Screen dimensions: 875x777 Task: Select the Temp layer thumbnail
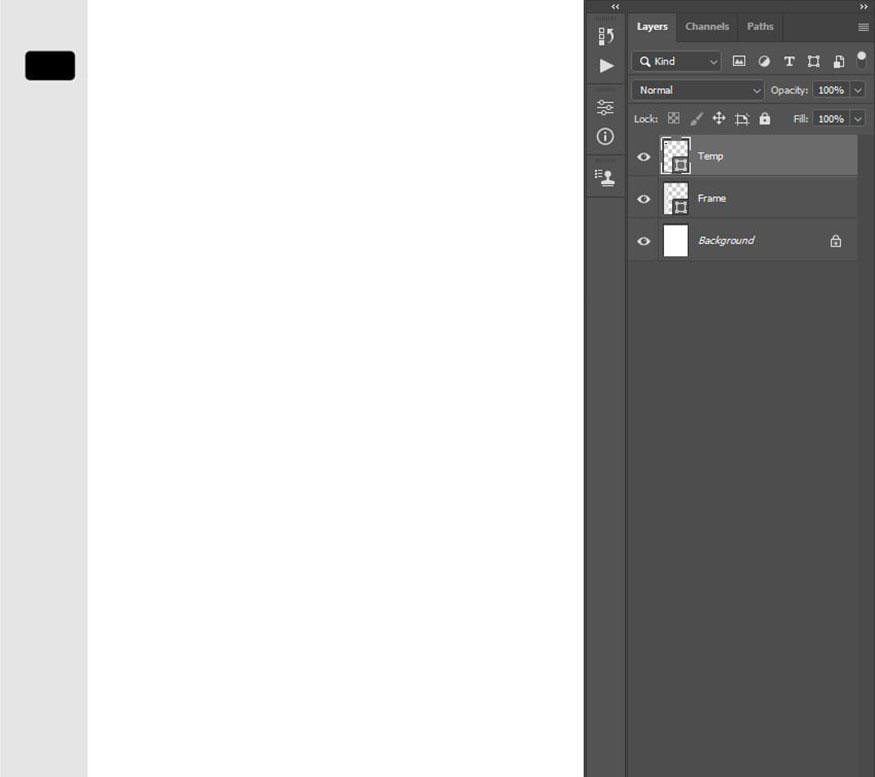(x=675, y=156)
